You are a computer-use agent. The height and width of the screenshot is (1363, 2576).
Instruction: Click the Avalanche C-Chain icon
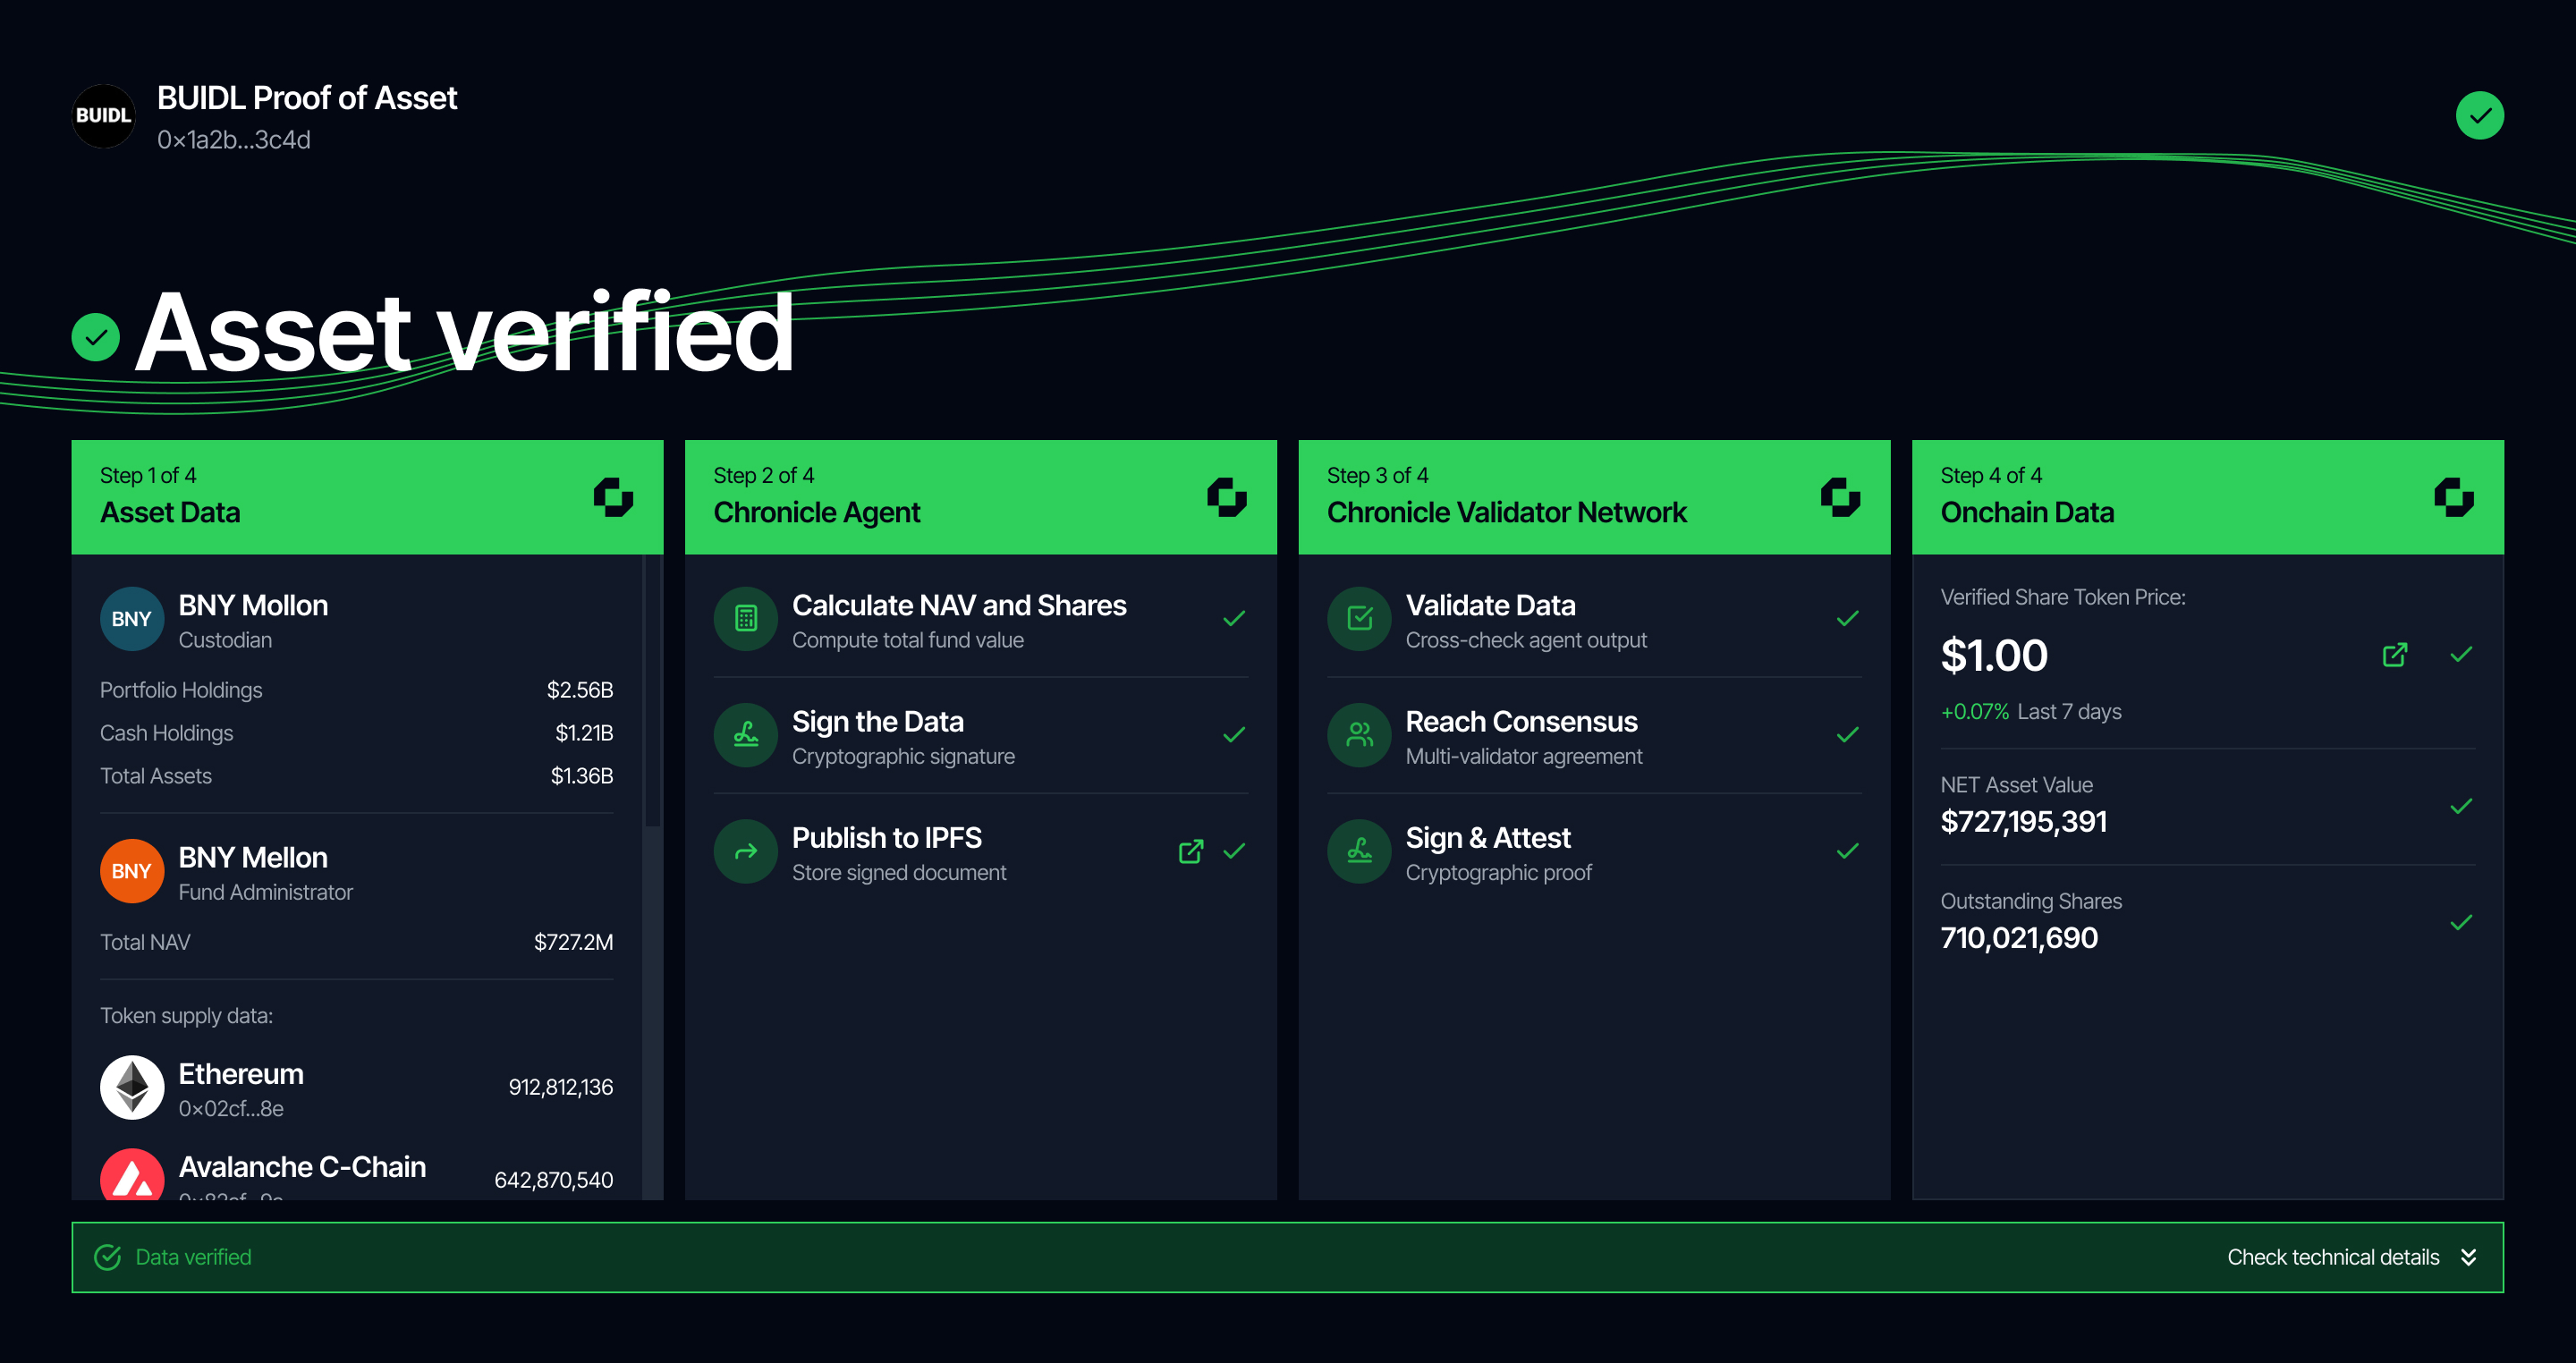[x=132, y=1175]
